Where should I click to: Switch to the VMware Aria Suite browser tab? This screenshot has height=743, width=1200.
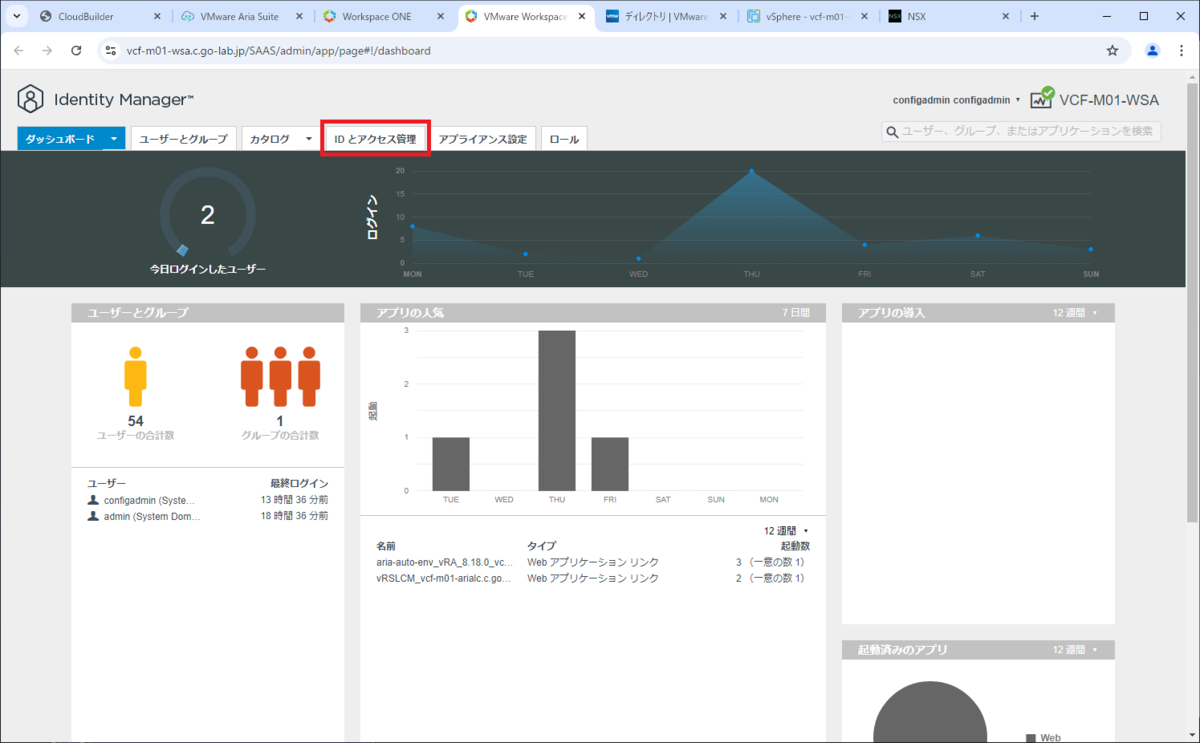[x=241, y=16]
